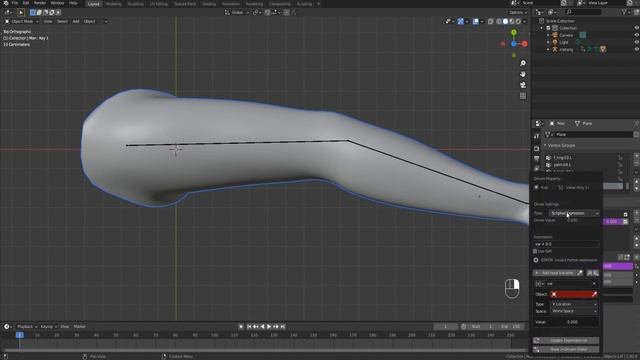Jump to the timeline end frame
640x360 pixels.
[282, 327]
